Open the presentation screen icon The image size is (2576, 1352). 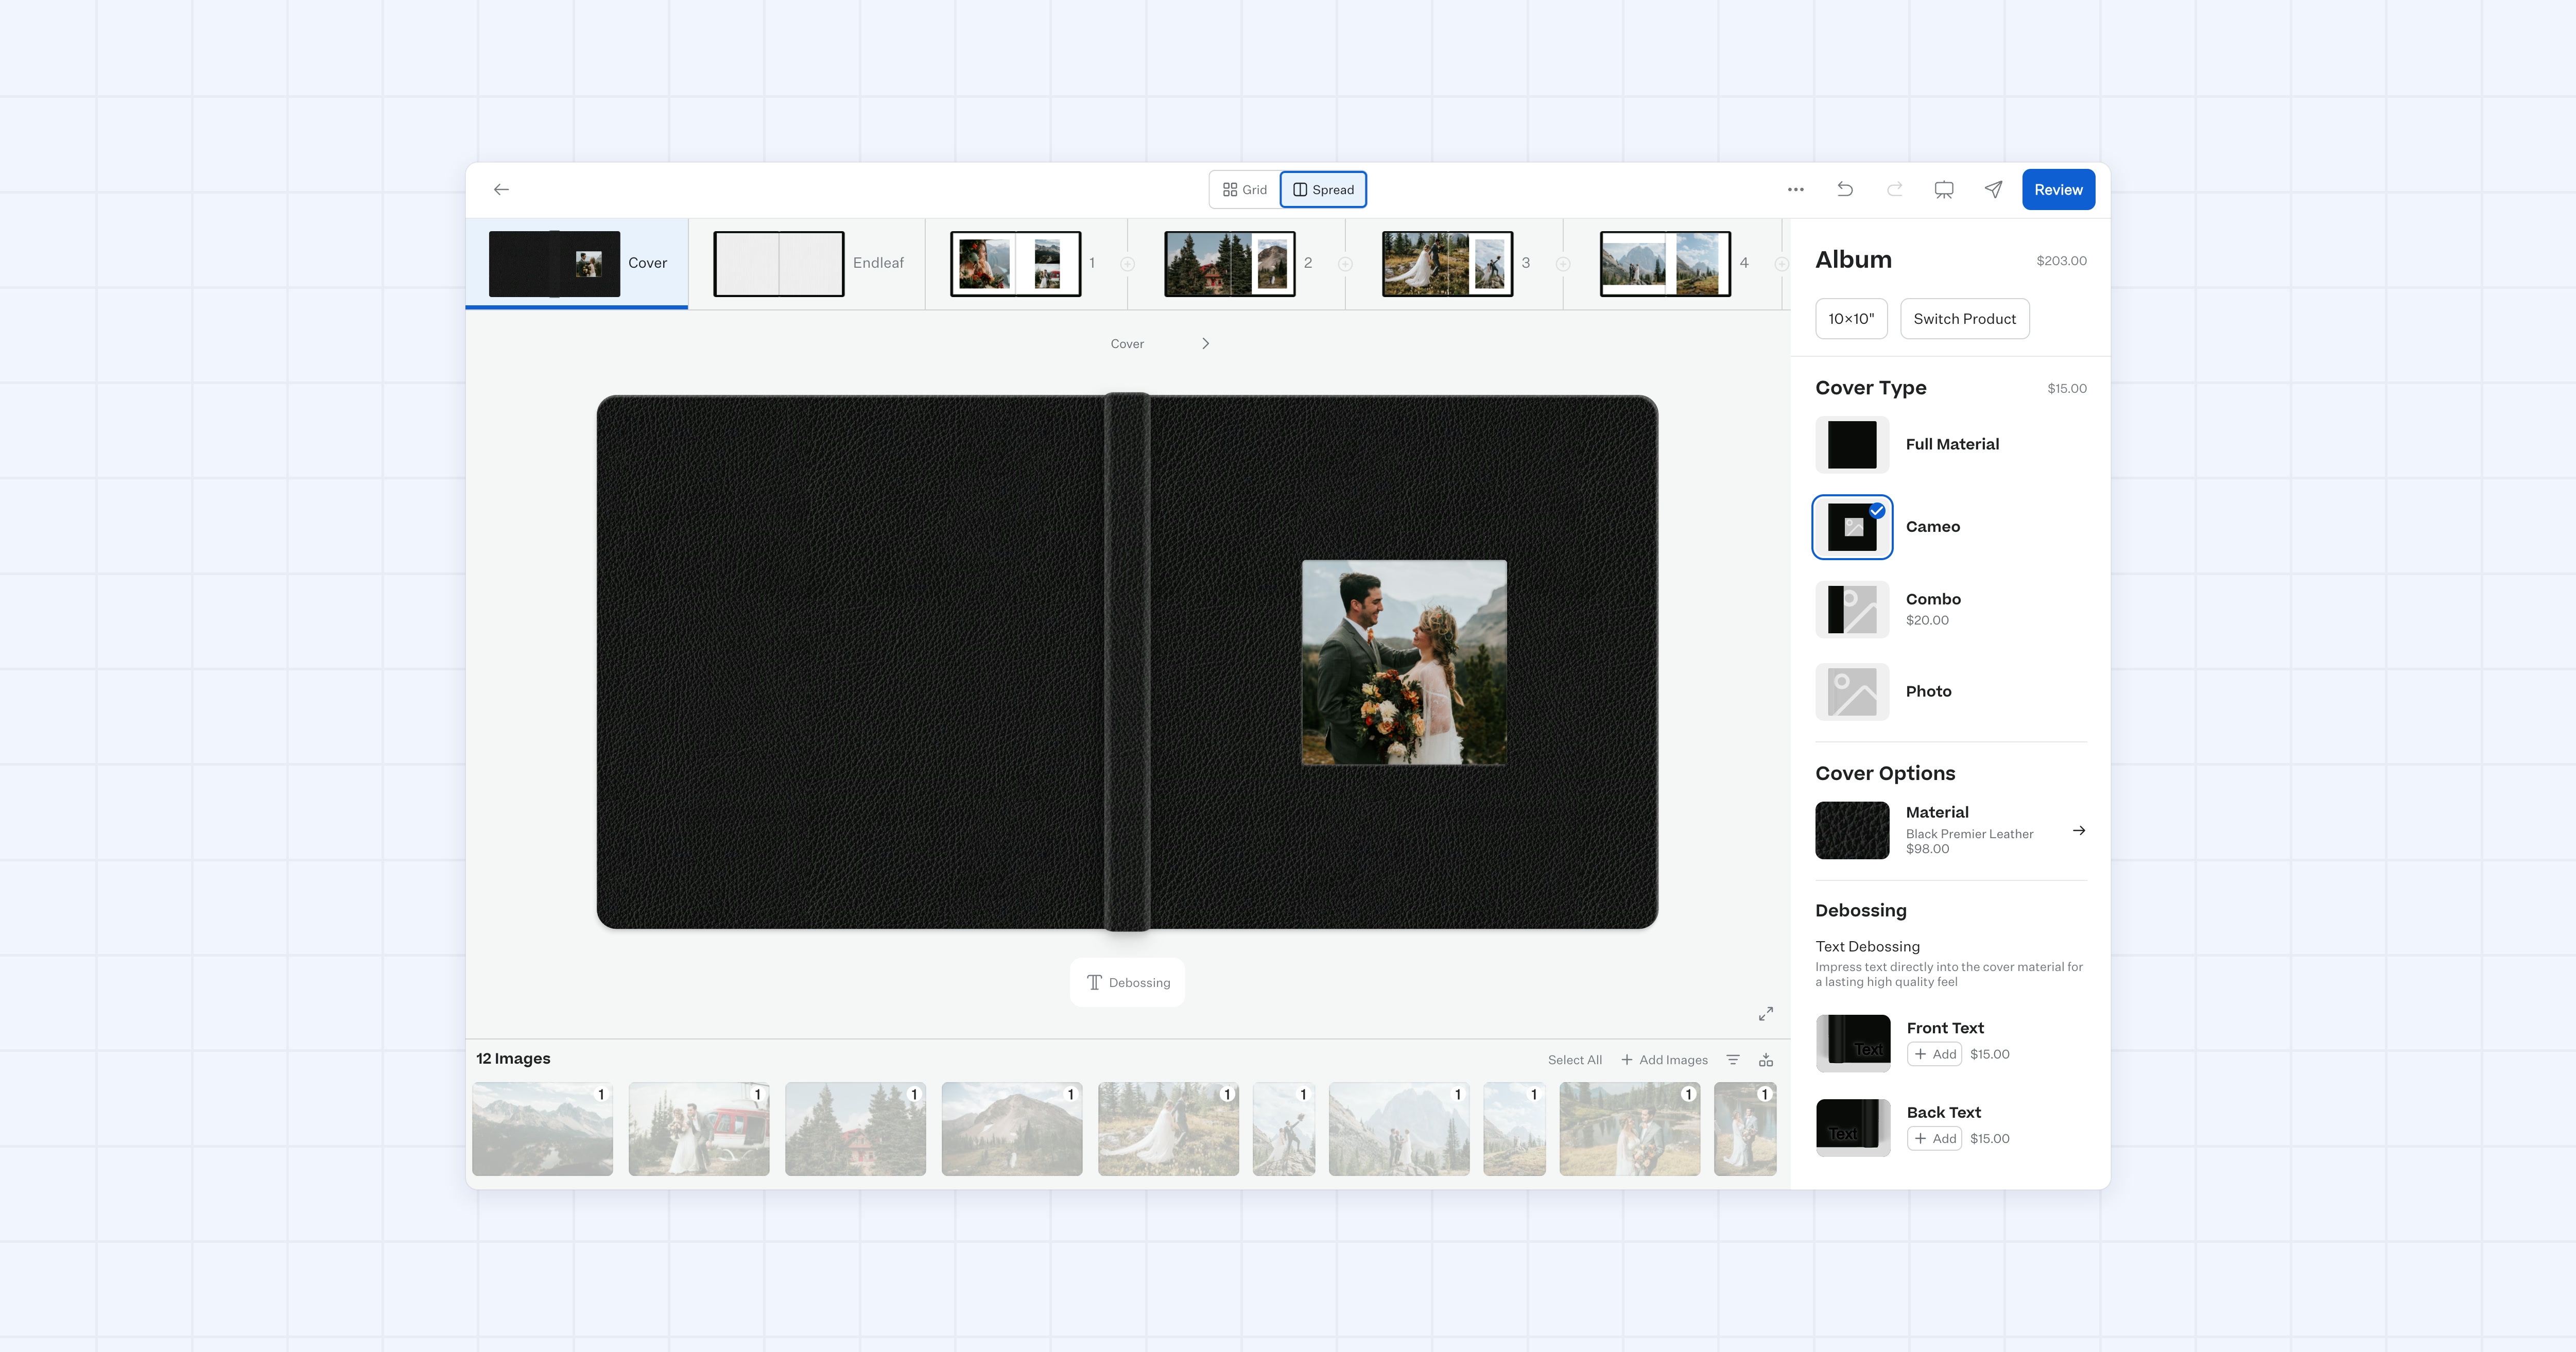1944,190
